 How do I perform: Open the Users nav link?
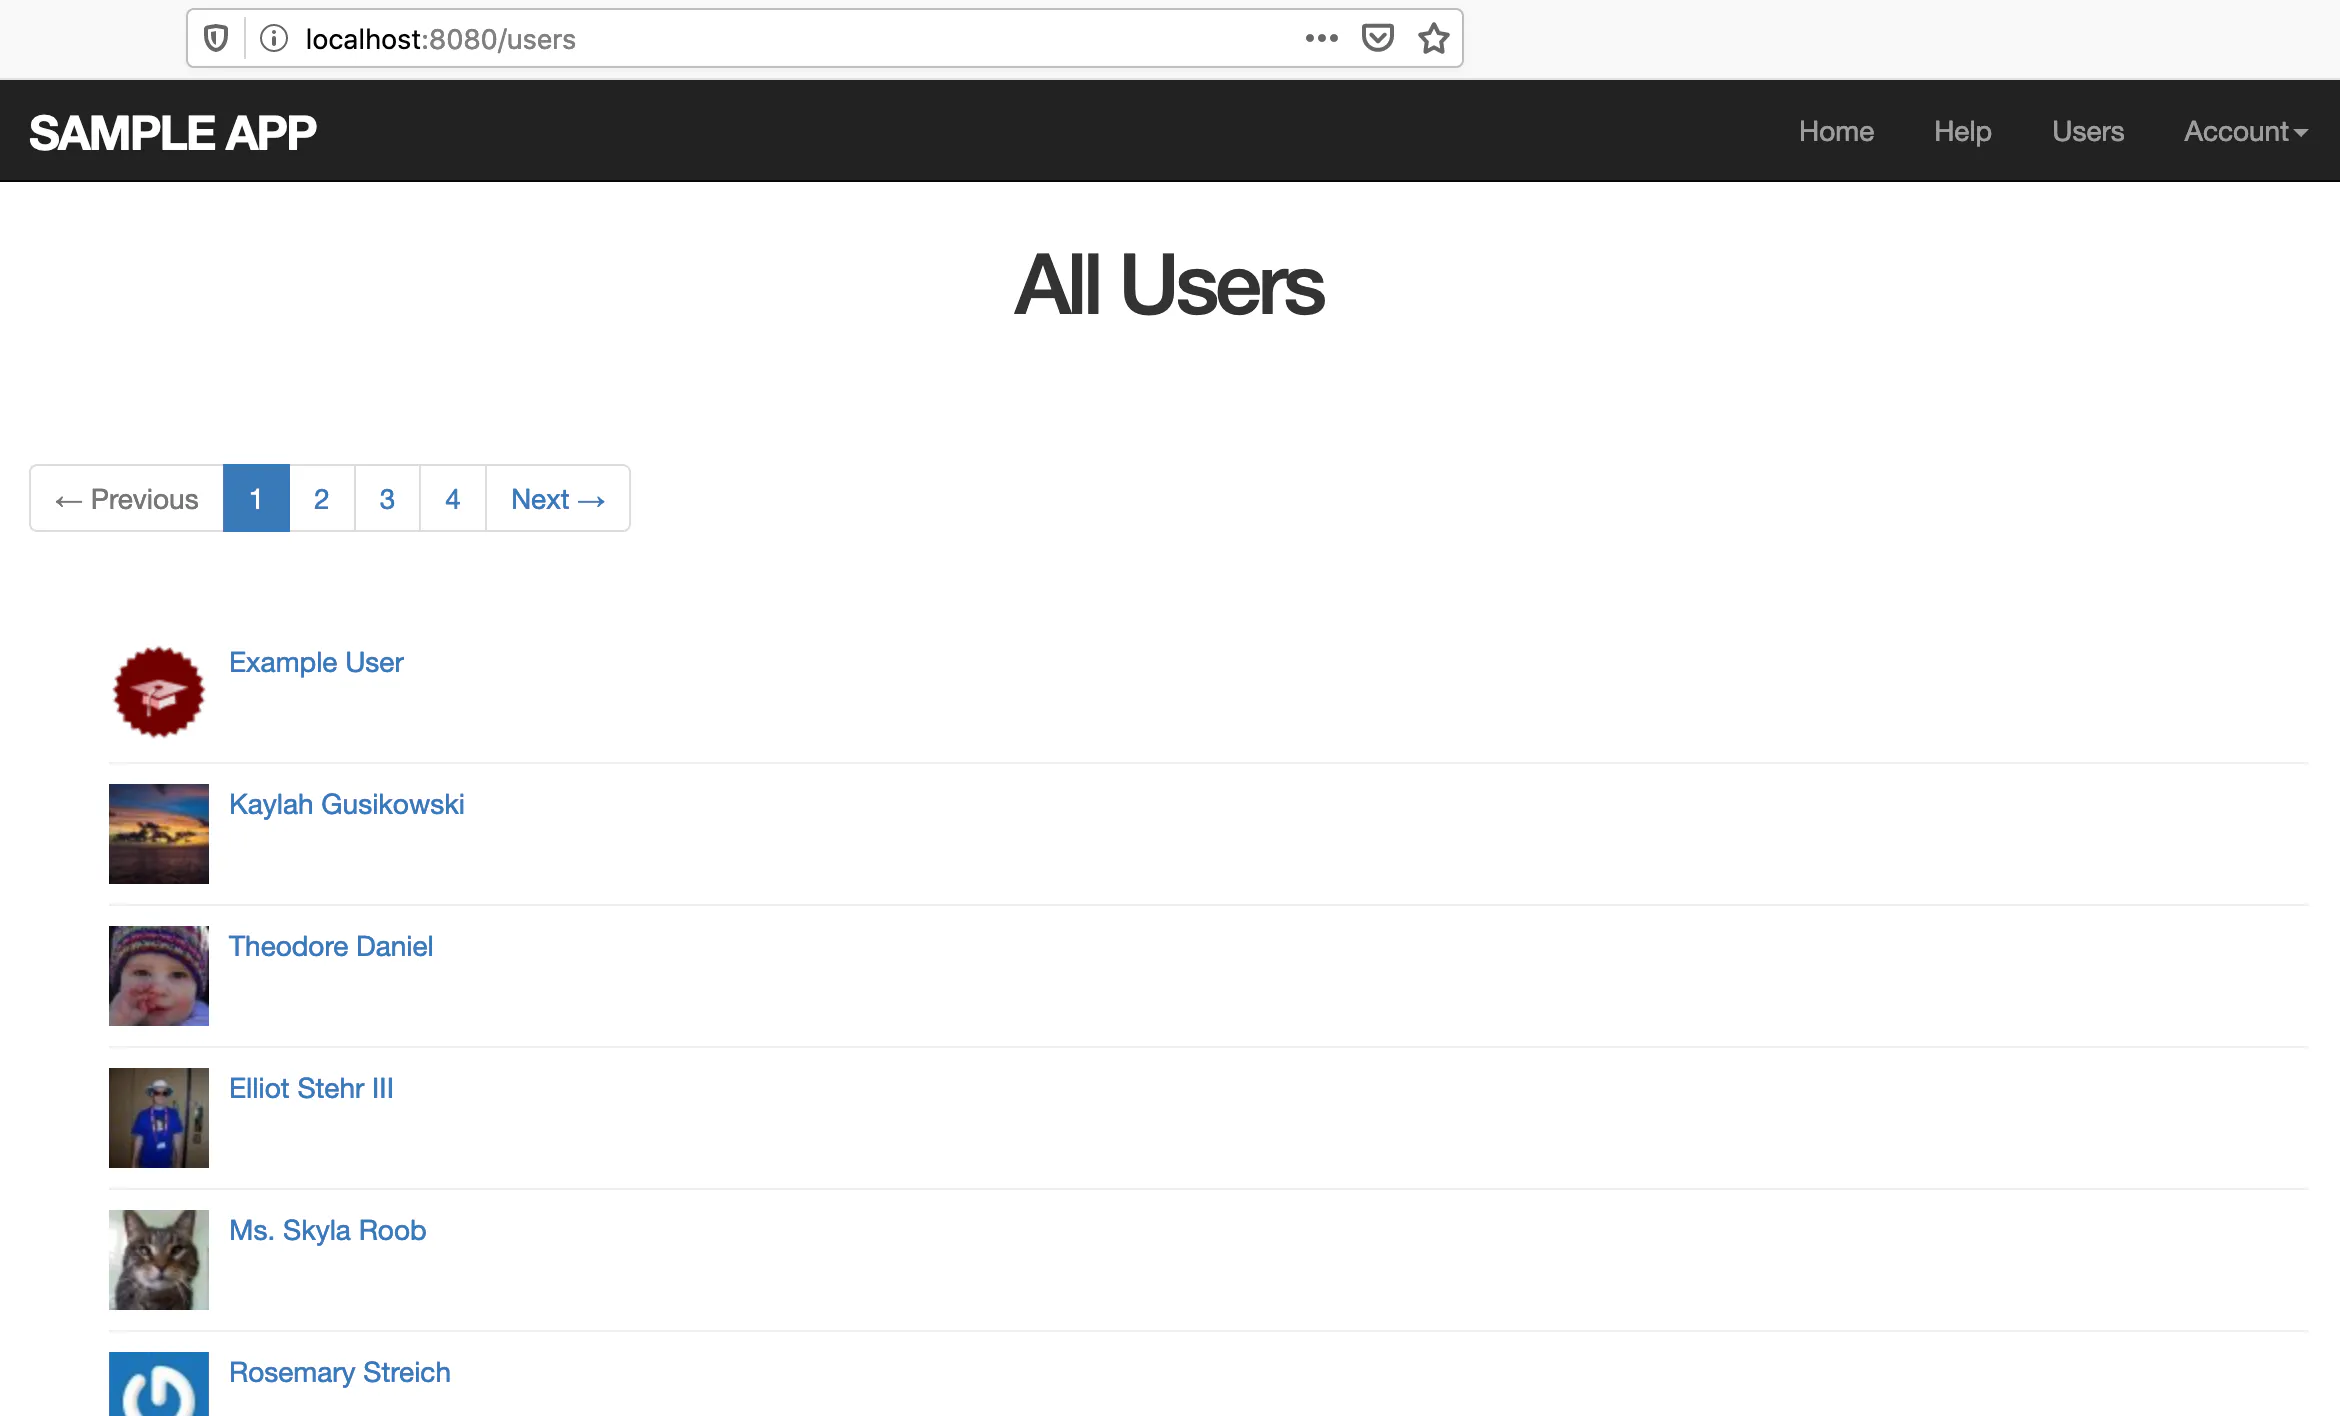click(x=2088, y=131)
